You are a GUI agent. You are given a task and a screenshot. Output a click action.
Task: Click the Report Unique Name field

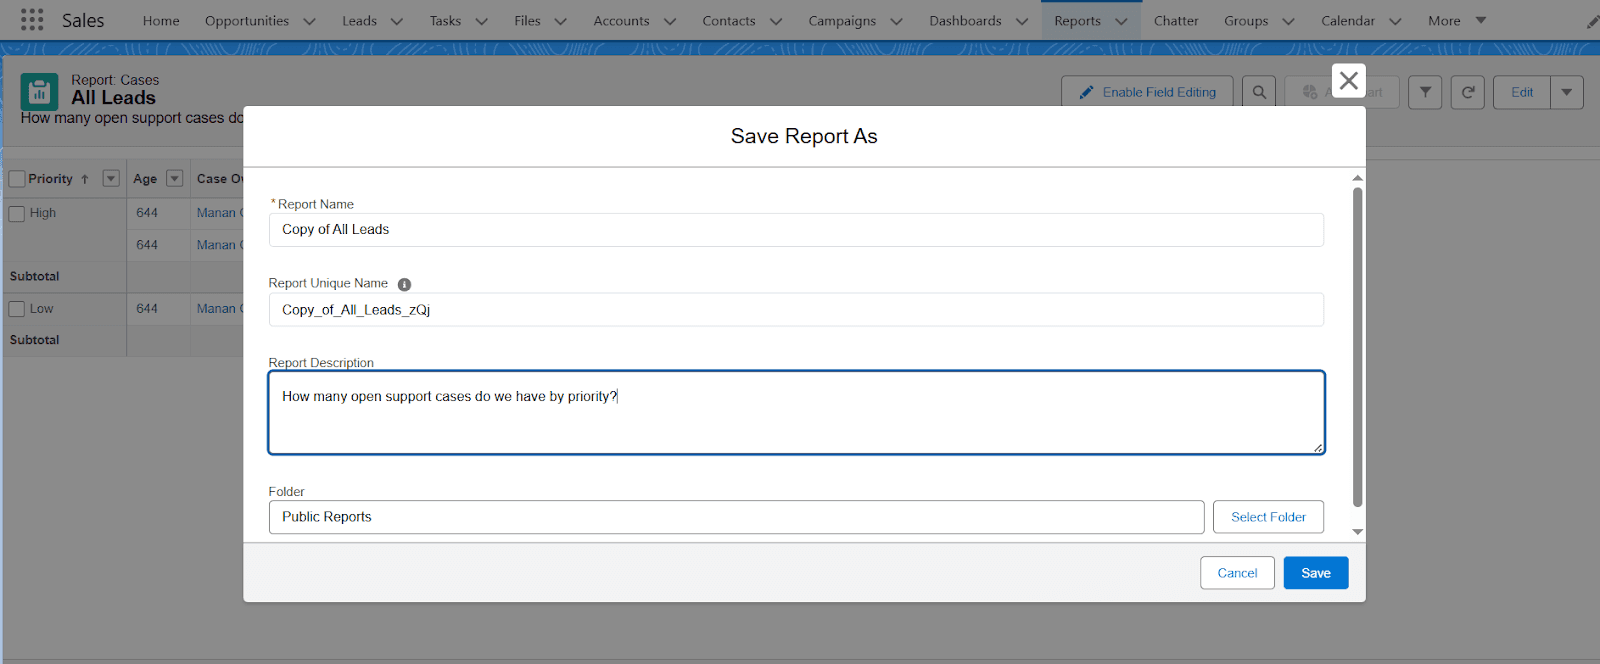point(796,310)
